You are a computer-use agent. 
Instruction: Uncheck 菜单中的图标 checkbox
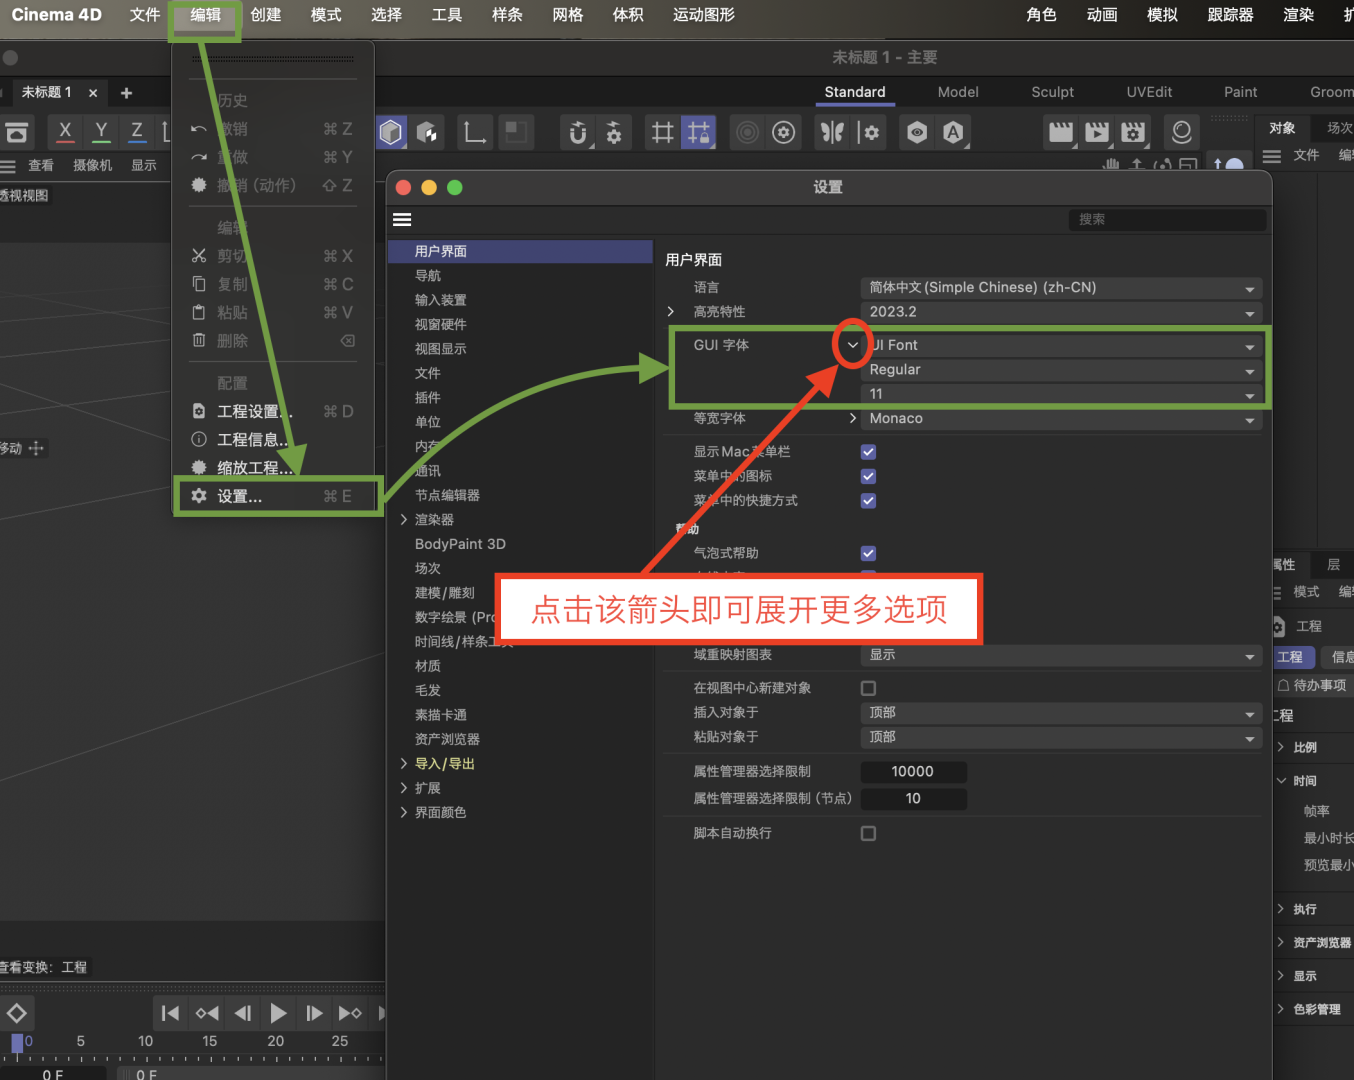[x=868, y=476]
